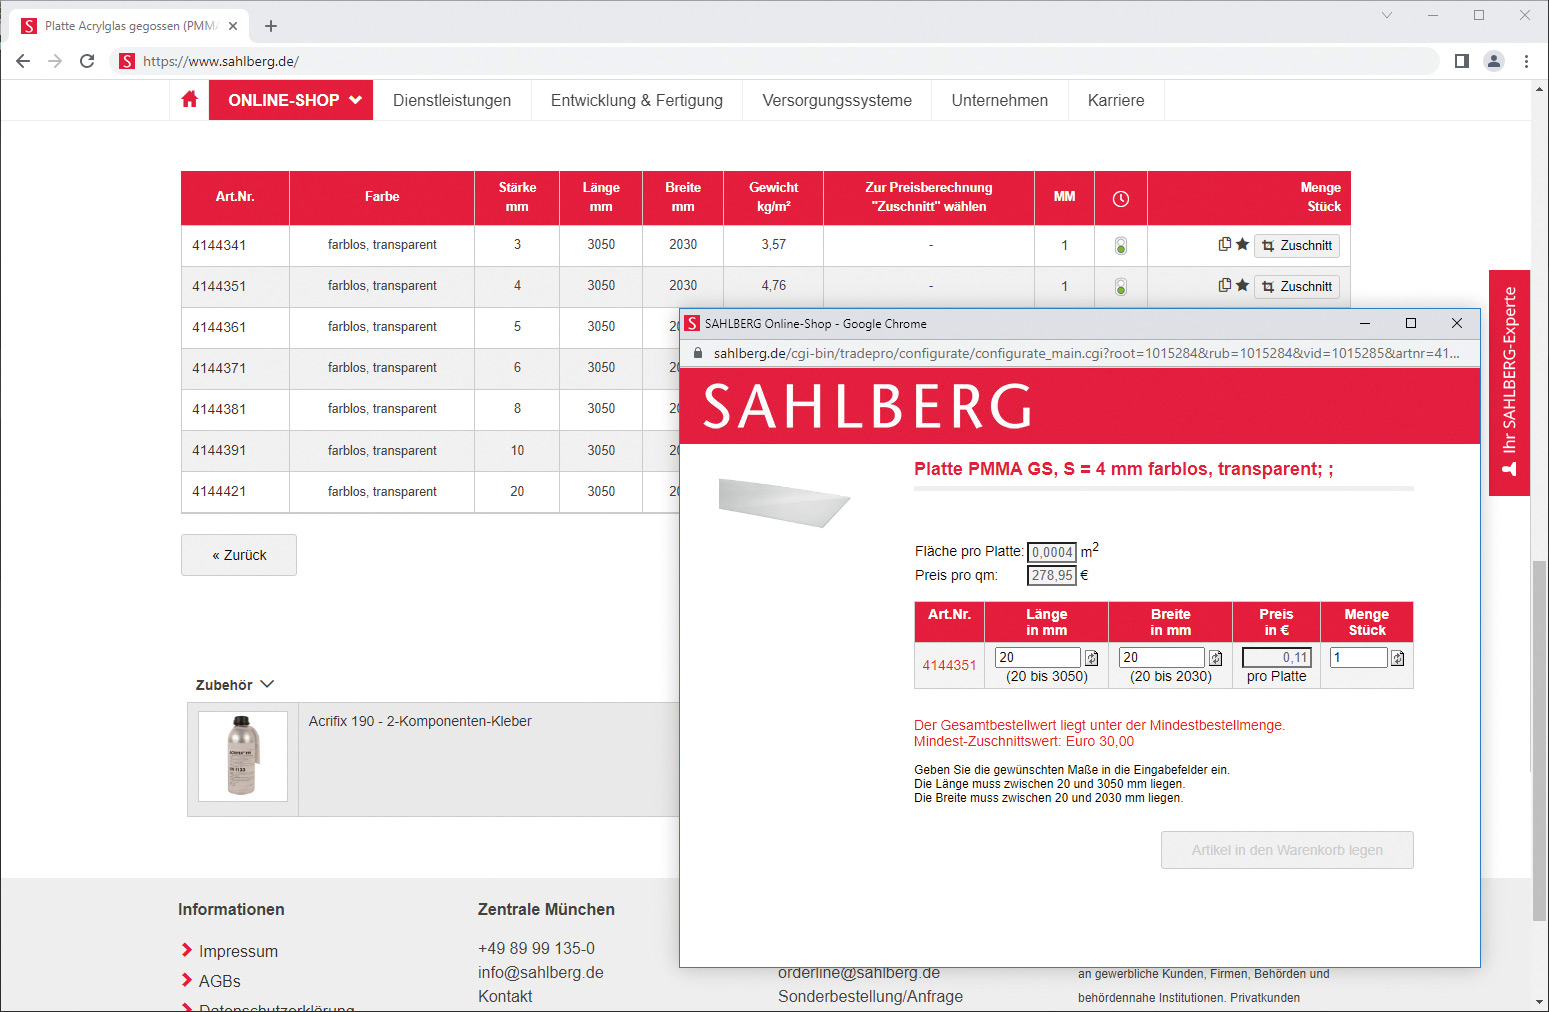This screenshot has width=1549, height=1012.
Task: Click article number 4144381 in the table
Action: click(x=219, y=409)
